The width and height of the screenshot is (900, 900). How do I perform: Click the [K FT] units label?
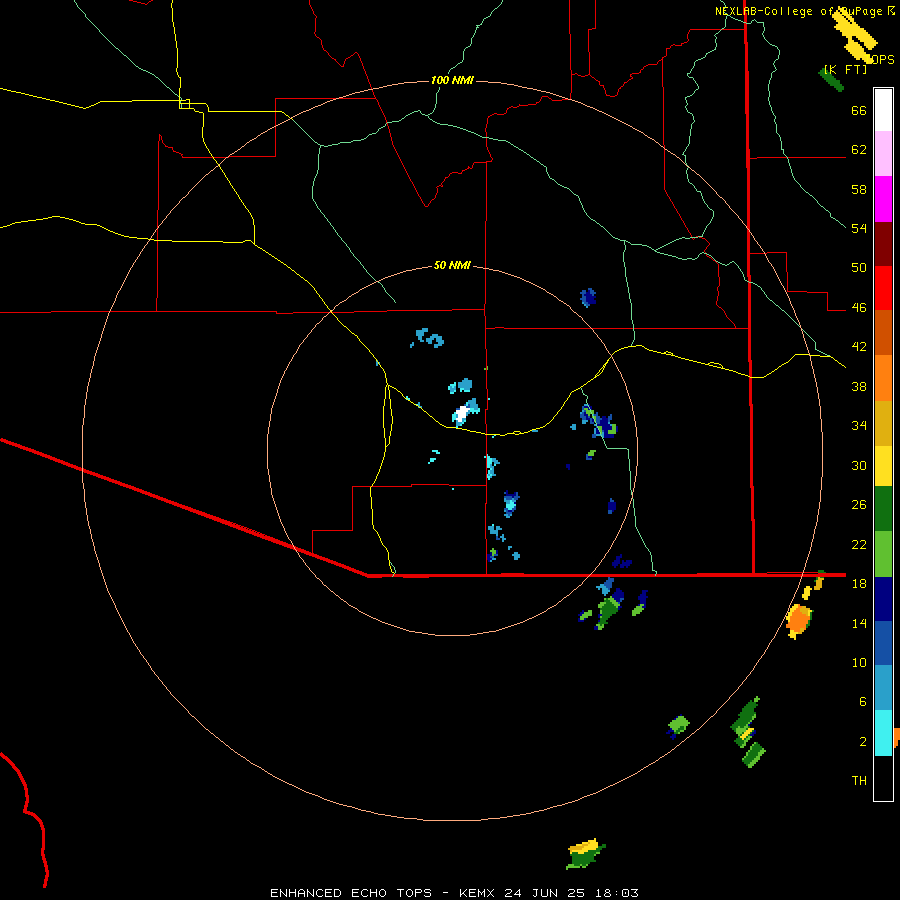845,69
